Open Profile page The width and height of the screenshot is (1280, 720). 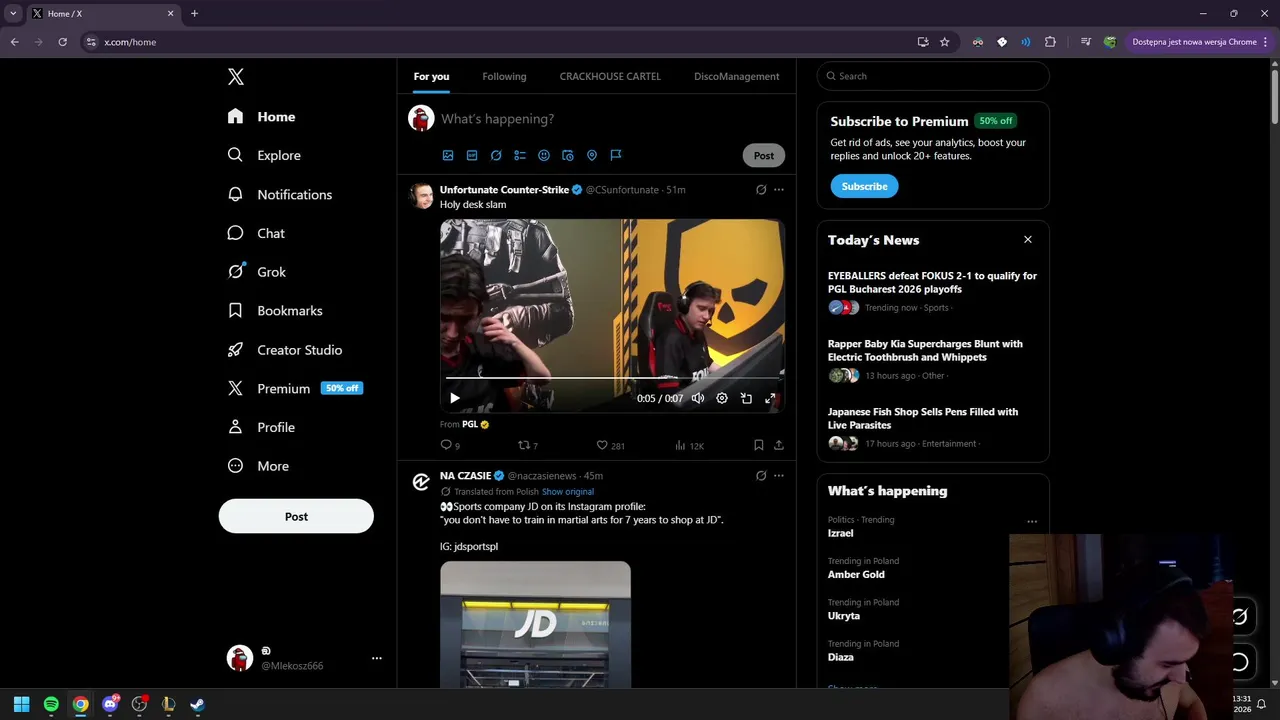(x=261, y=427)
